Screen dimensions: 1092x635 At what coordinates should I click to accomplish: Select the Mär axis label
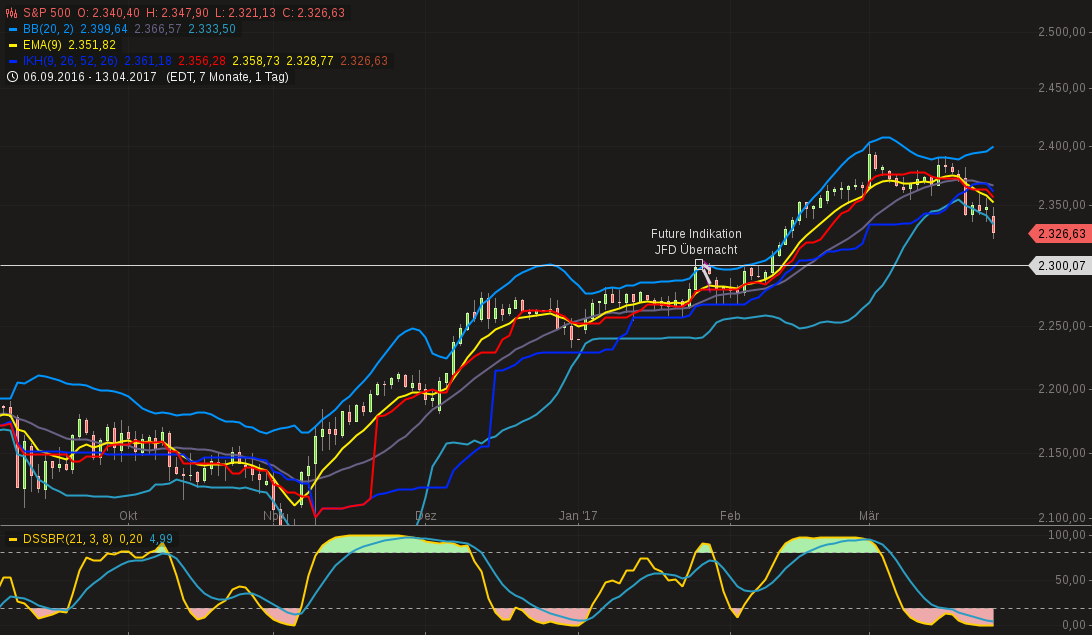[869, 516]
